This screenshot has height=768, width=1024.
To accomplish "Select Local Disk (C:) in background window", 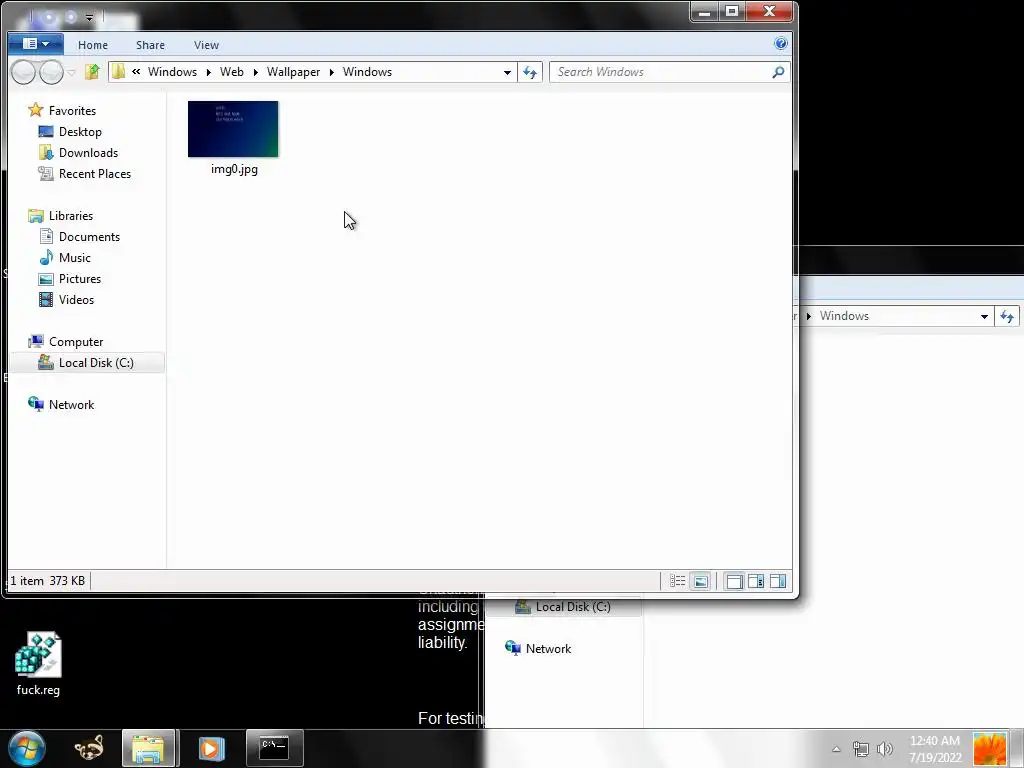I will [x=564, y=607].
